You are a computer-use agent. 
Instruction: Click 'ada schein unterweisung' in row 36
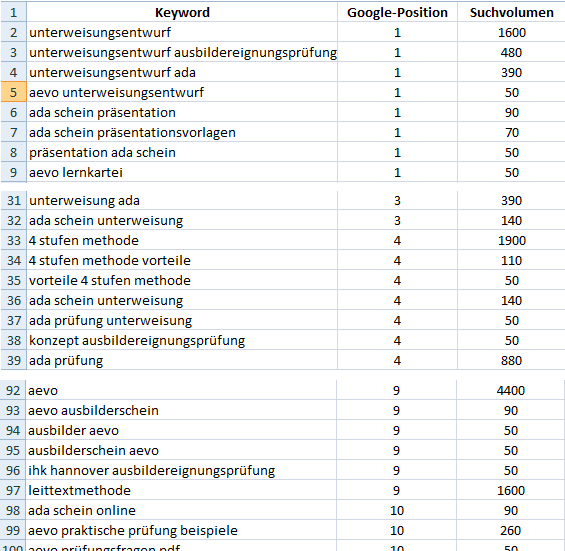182,301
